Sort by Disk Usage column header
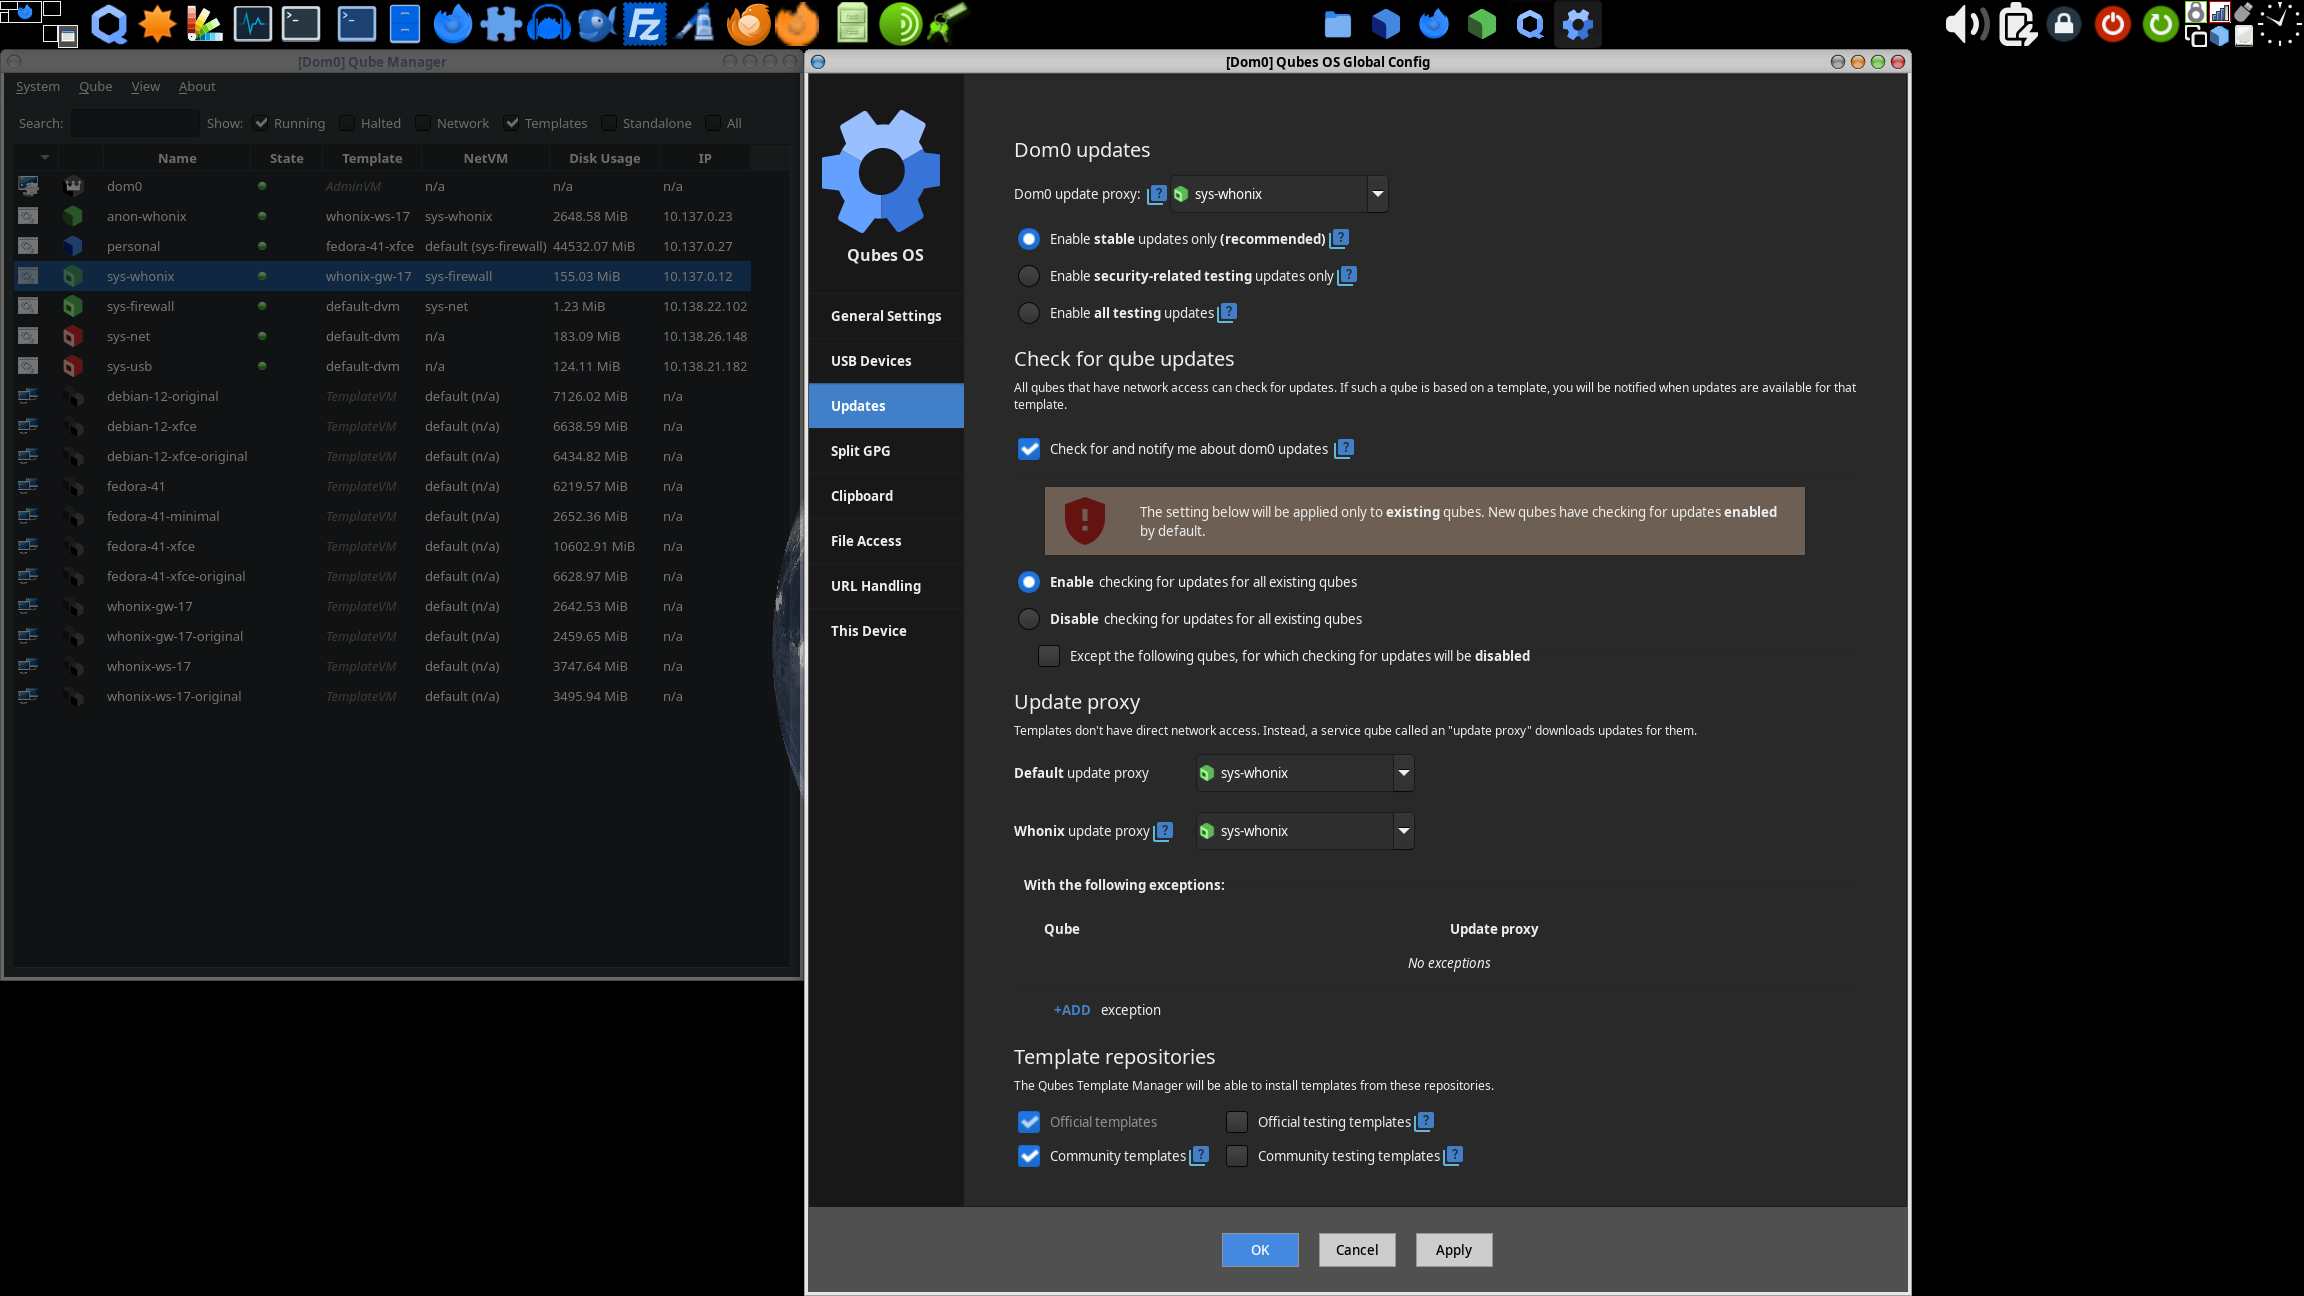2304x1296 pixels. 605,158
